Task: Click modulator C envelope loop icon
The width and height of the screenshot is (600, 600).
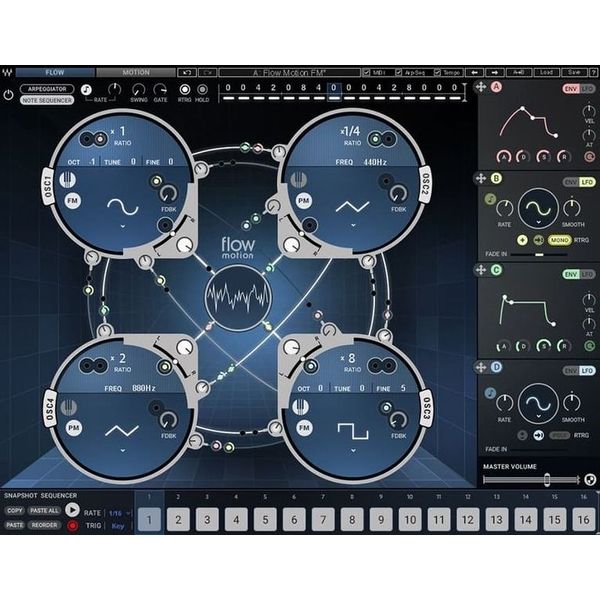Action: (589, 346)
